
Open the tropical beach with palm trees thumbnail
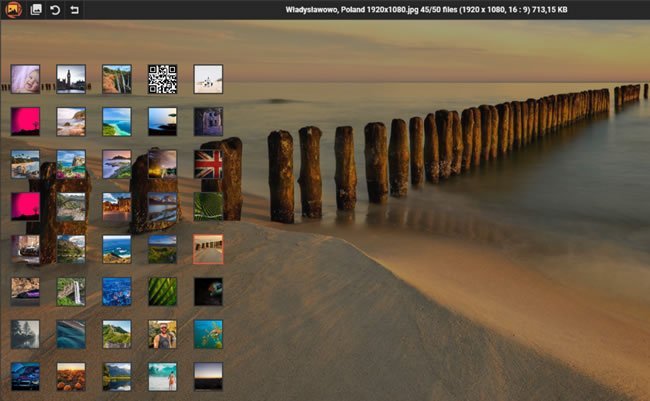coord(25,164)
